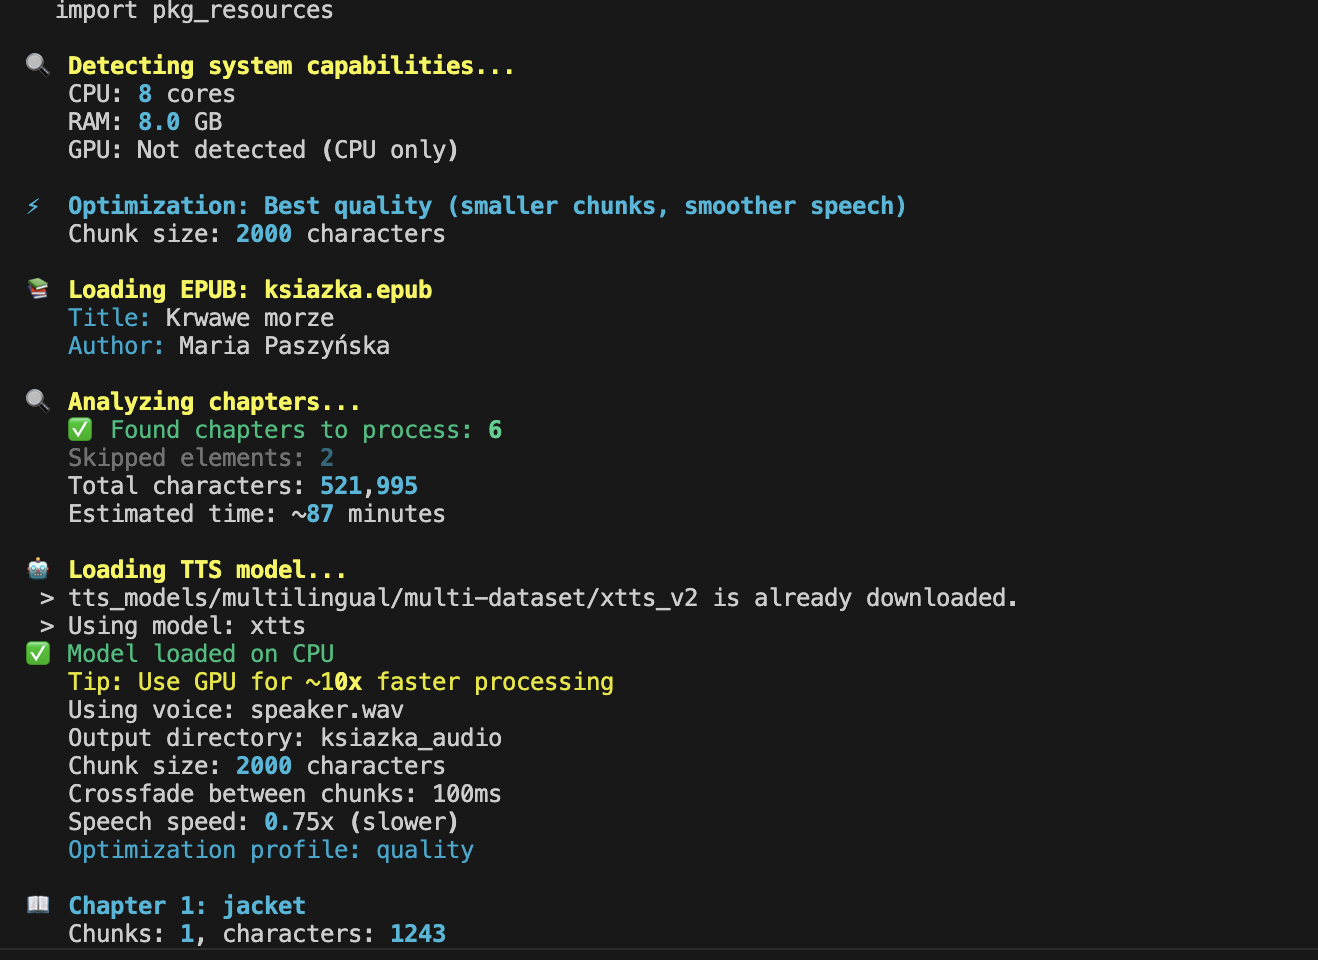The width and height of the screenshot is (1318, 960).
Task: Click the robot icon beside Loading TTS model
Action: (x=38, y=569)
